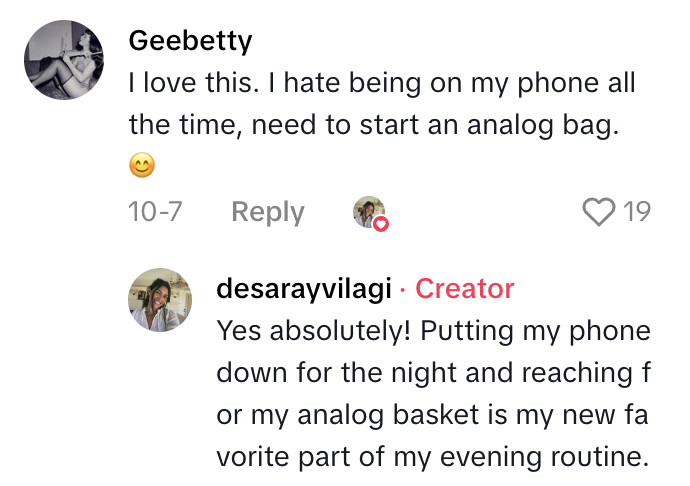The image size is (690, 486).
Task: Open Geebetty's profile picture
Action: (64, 60)
